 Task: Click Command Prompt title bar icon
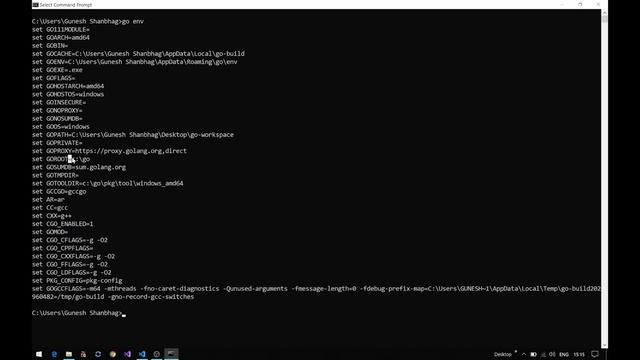coord(36,5)
